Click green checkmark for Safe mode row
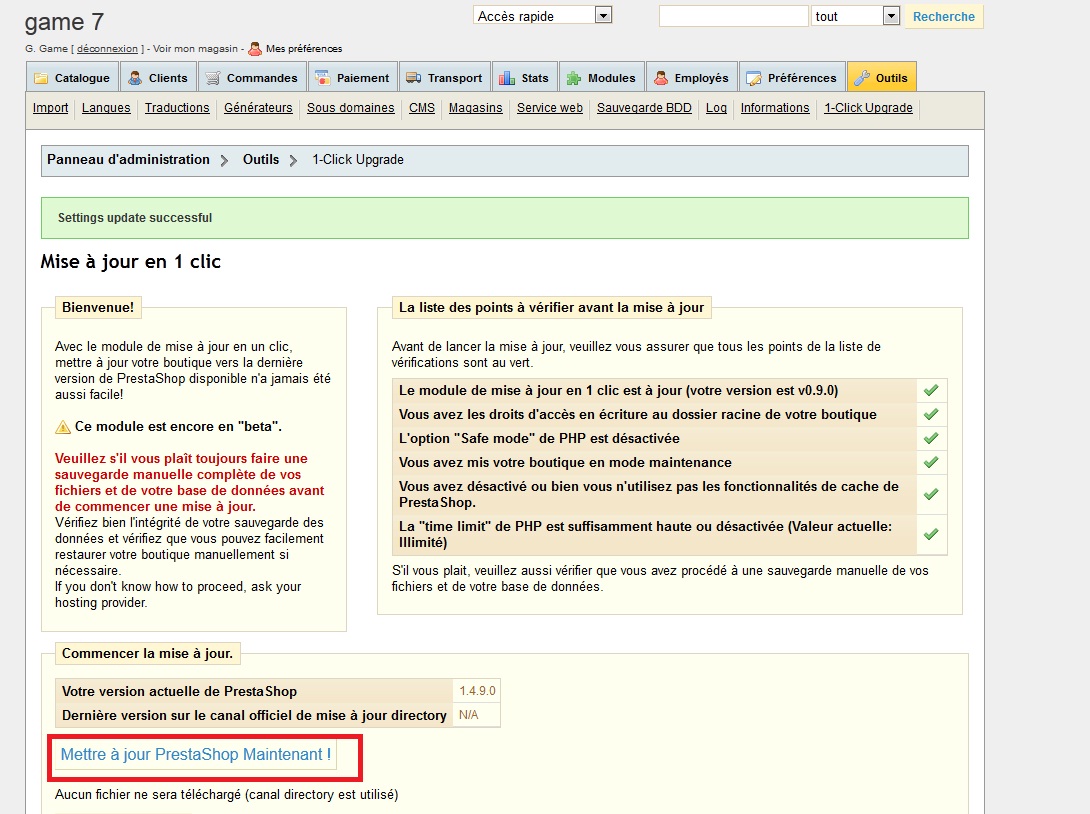Viewport: 1090px width, 814px height. tap(931, 438)
